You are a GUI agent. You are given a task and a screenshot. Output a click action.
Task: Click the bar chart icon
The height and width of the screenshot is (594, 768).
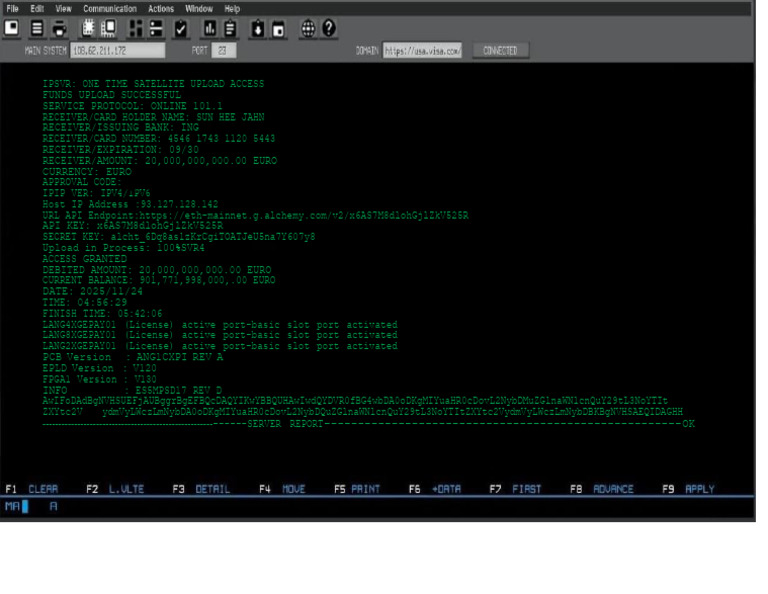(x=210, y=28)
